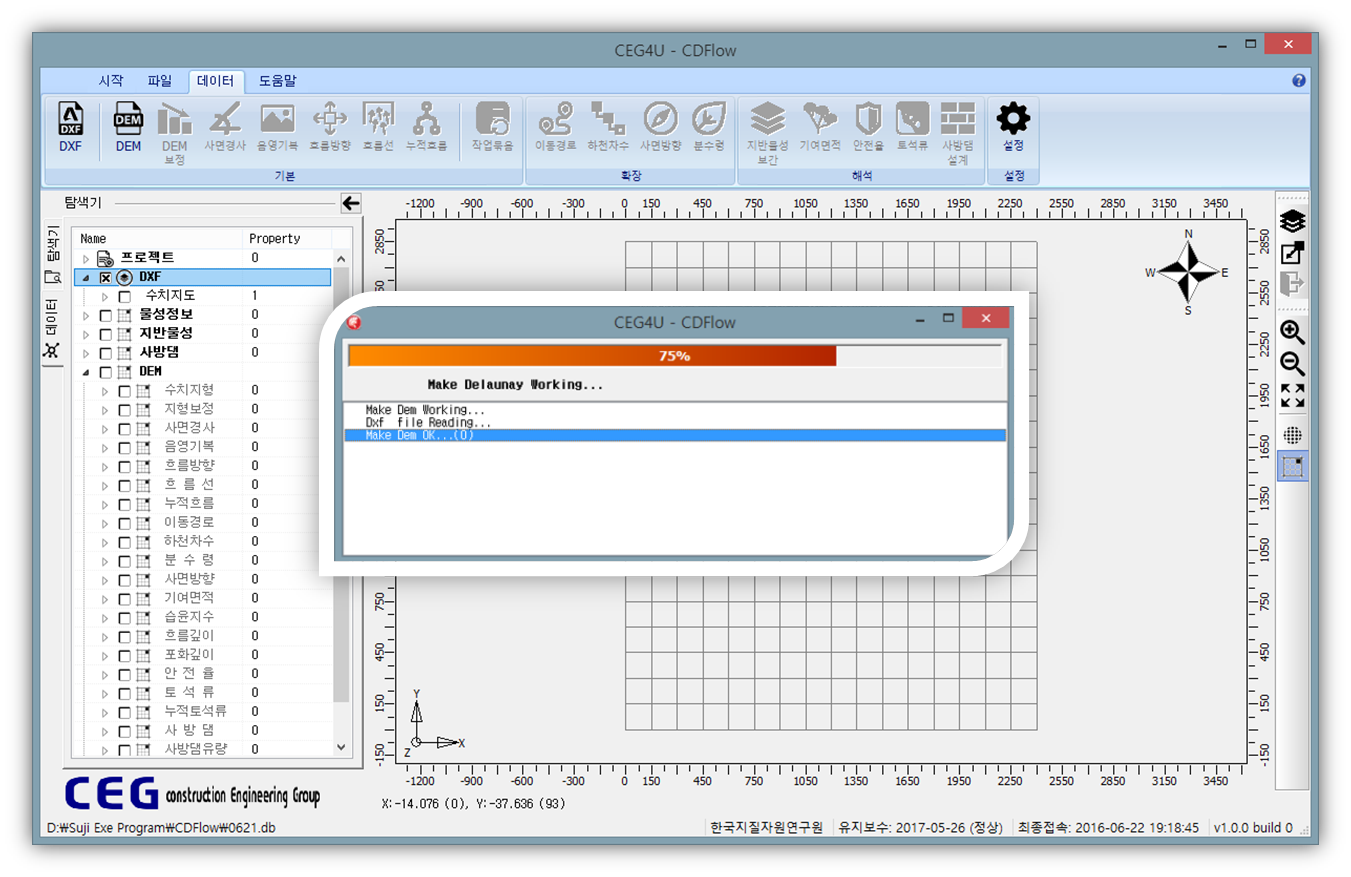Click the zoom out magnifier icon

coord(1293,364)
